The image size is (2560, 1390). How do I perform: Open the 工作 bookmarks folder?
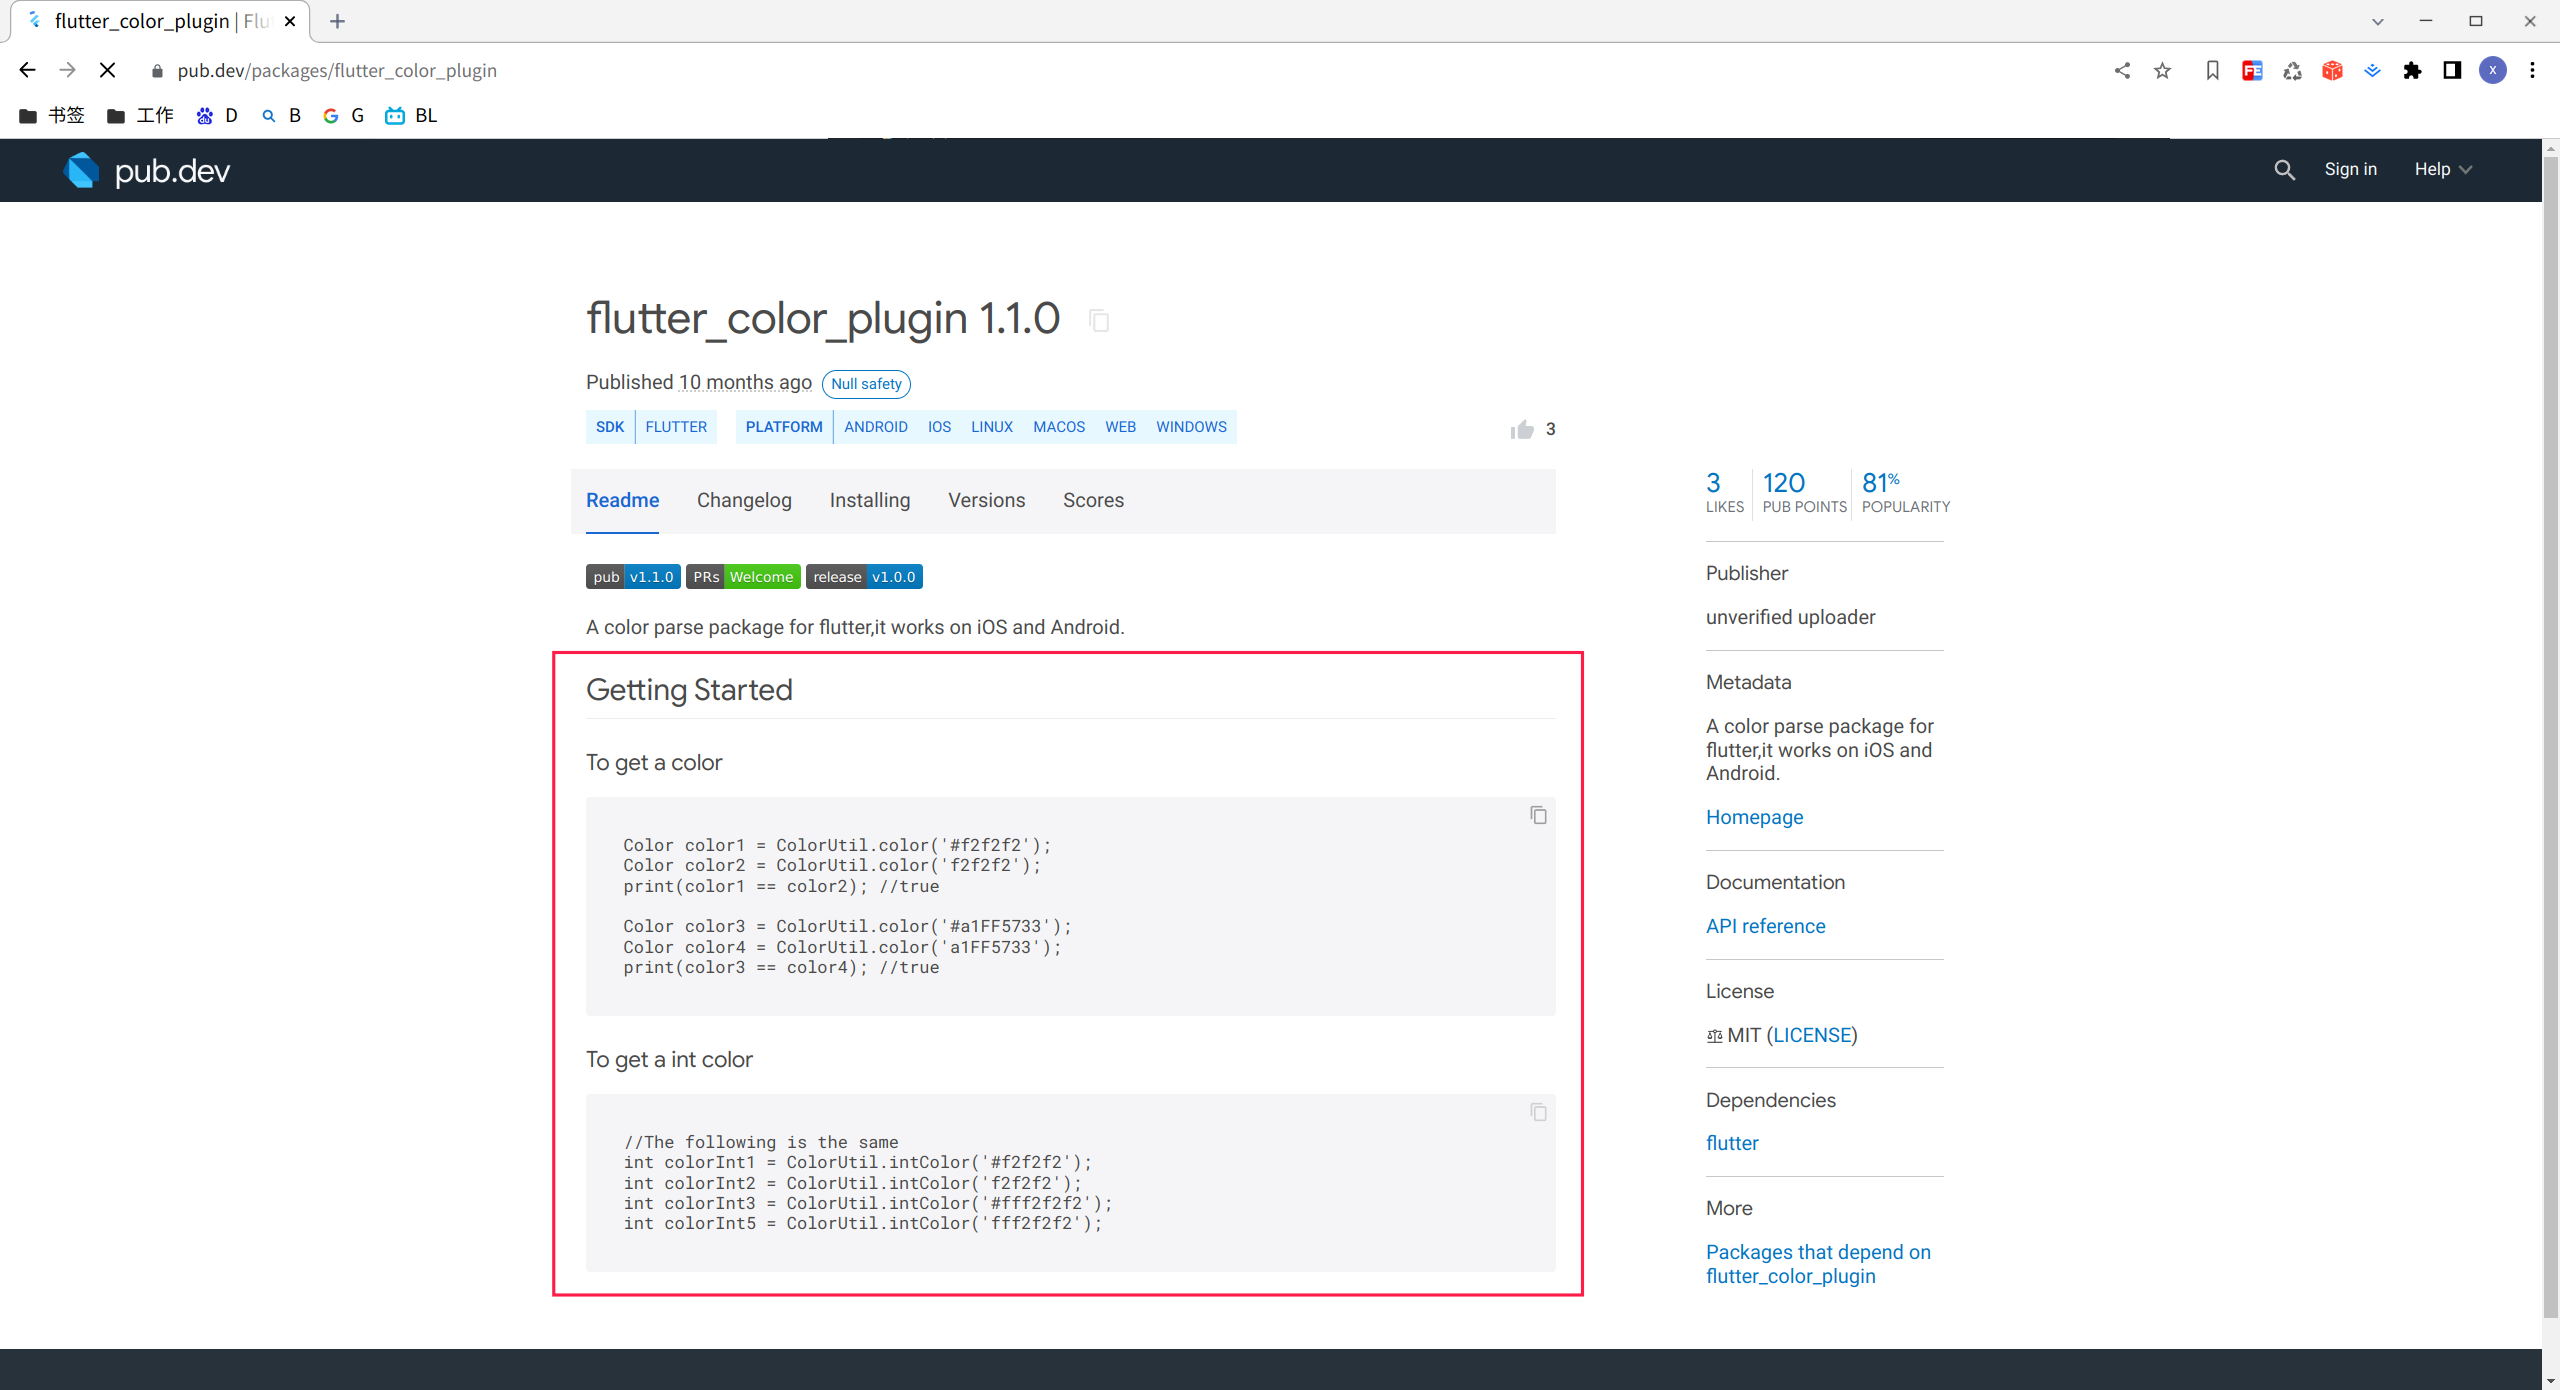140,116
